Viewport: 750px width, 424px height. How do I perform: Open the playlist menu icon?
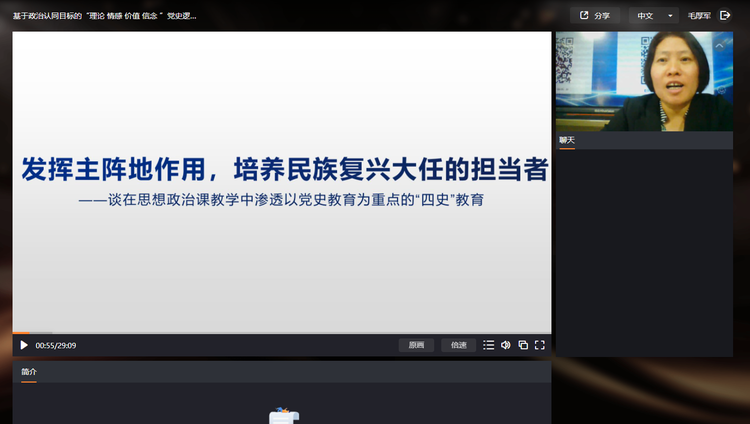(488, 345)
